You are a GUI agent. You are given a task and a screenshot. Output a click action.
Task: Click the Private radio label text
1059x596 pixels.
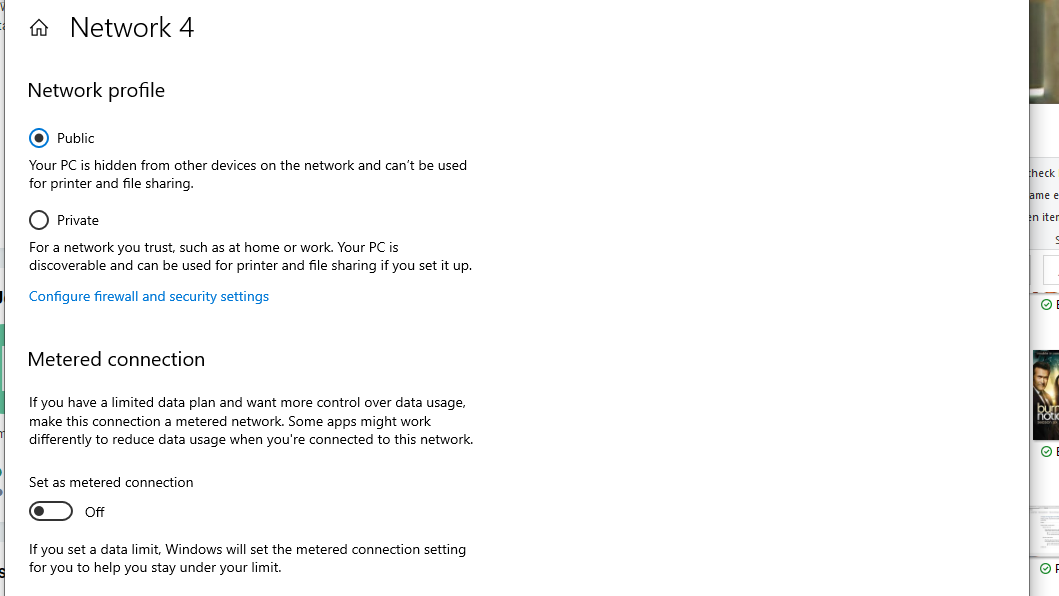[x=78, y=220]
